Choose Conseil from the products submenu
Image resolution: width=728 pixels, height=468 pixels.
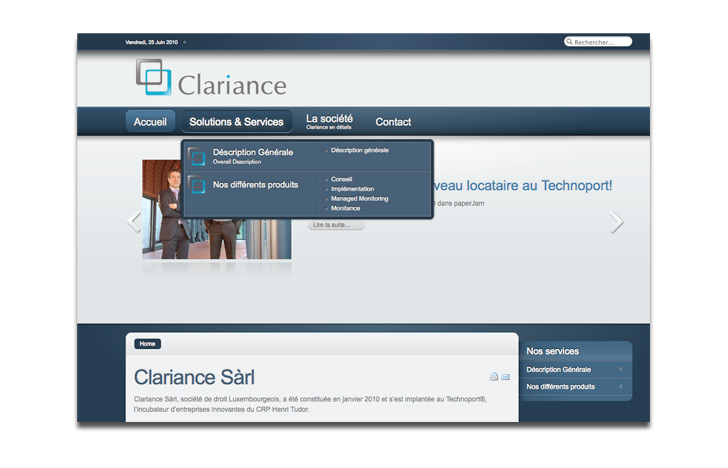pos(341,180)
